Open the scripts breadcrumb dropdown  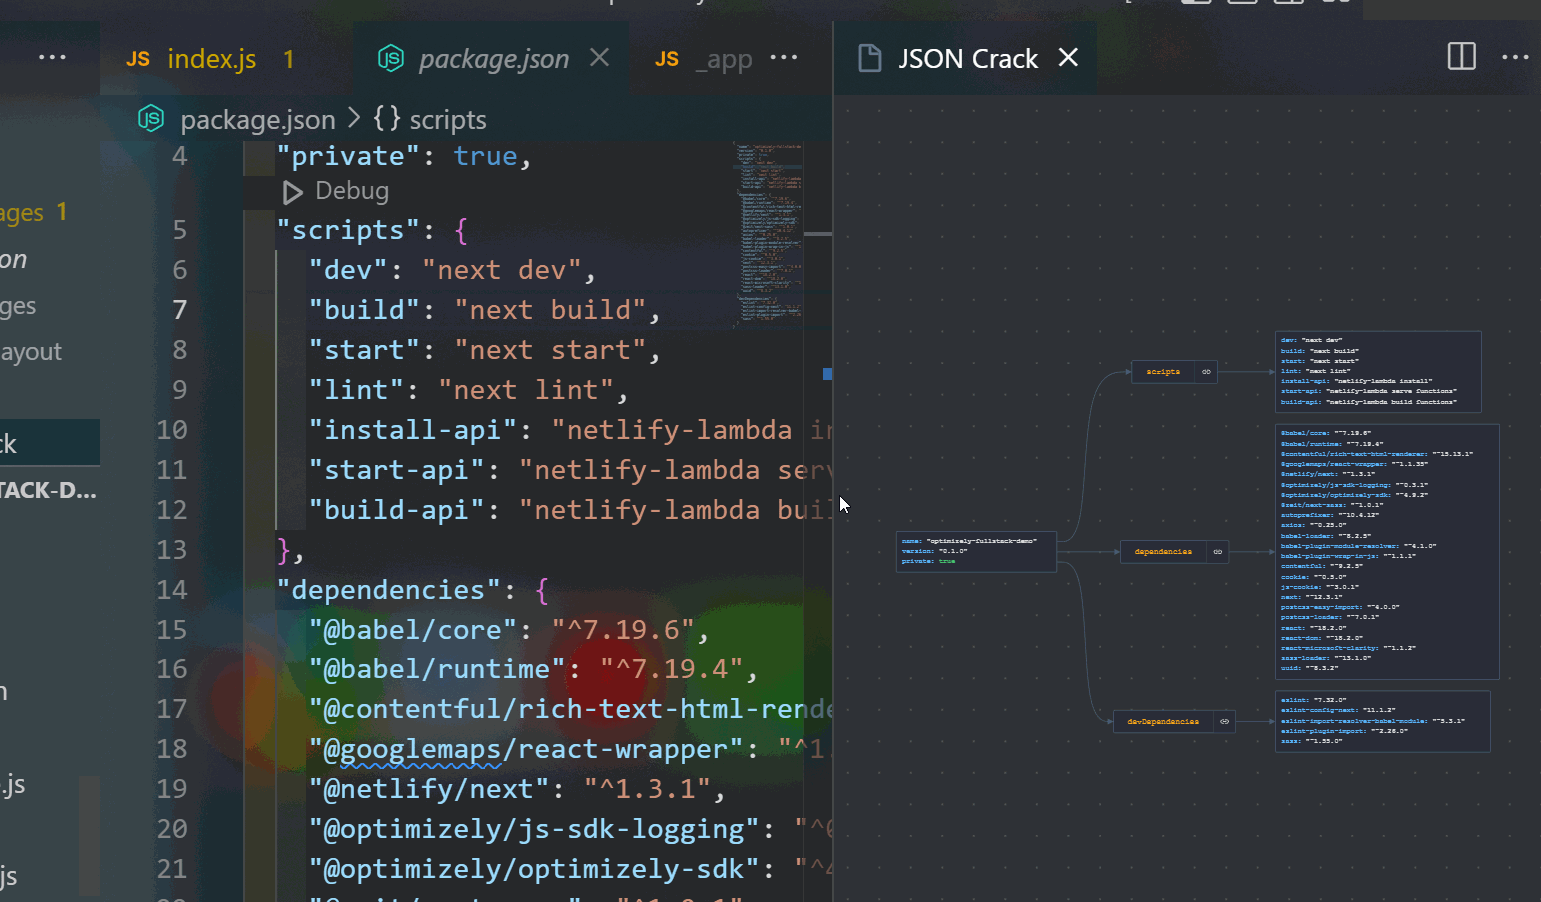click(x=447, y=119)
